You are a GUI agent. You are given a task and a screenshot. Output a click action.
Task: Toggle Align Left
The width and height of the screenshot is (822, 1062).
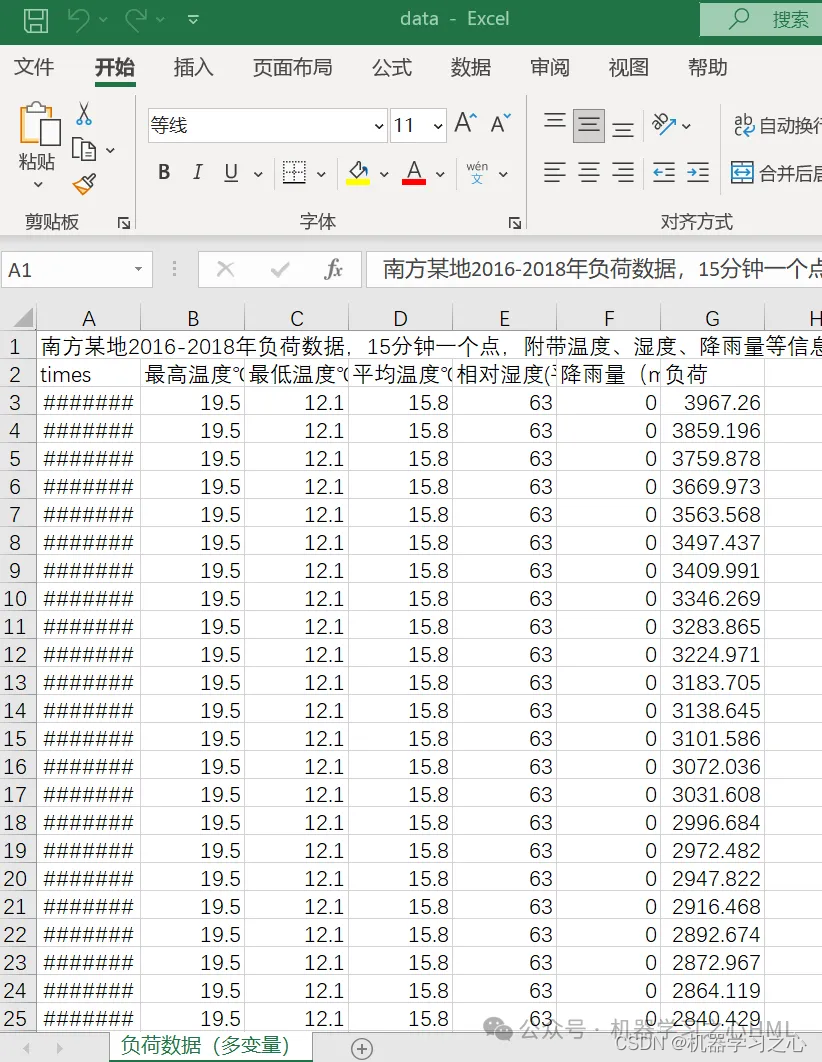click(555, 173)
